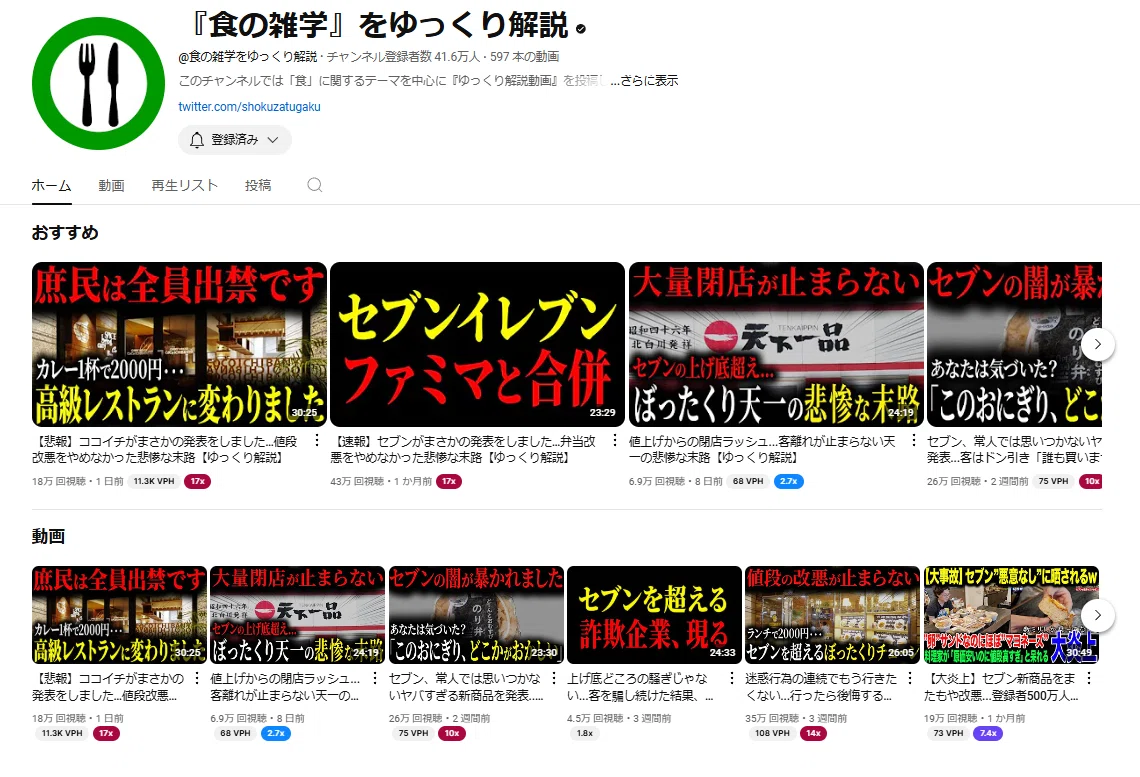
Task: Click the 68 VPH badge under the featured 天一 video
Action: pyautogui.click(x=748, y=481)
